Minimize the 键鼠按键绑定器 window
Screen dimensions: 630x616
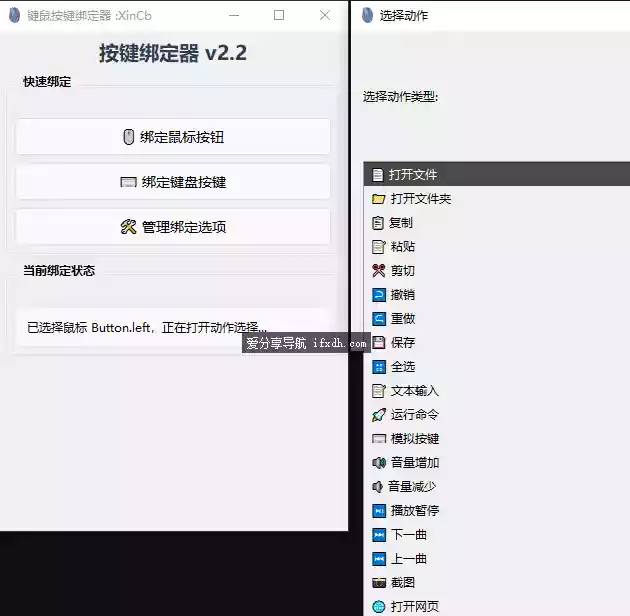pyautogui.click(x=234, y=15)
